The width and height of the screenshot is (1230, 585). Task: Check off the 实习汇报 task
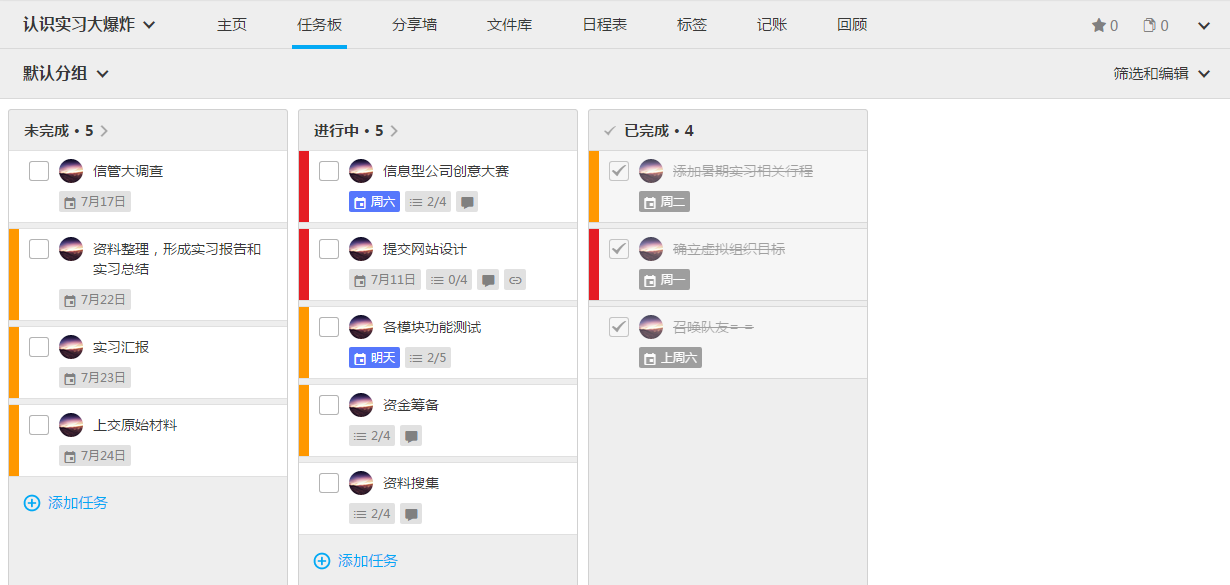pyautogui.click(x=39, y=347)
